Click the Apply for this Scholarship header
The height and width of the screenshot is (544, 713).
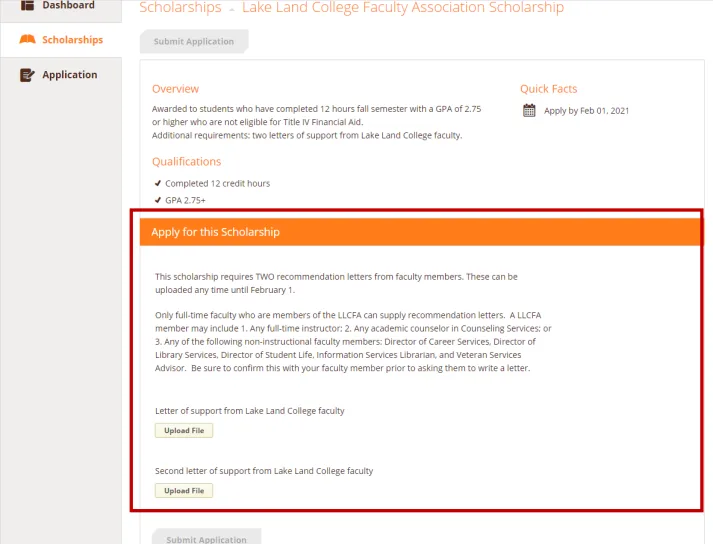click(421, 232)
